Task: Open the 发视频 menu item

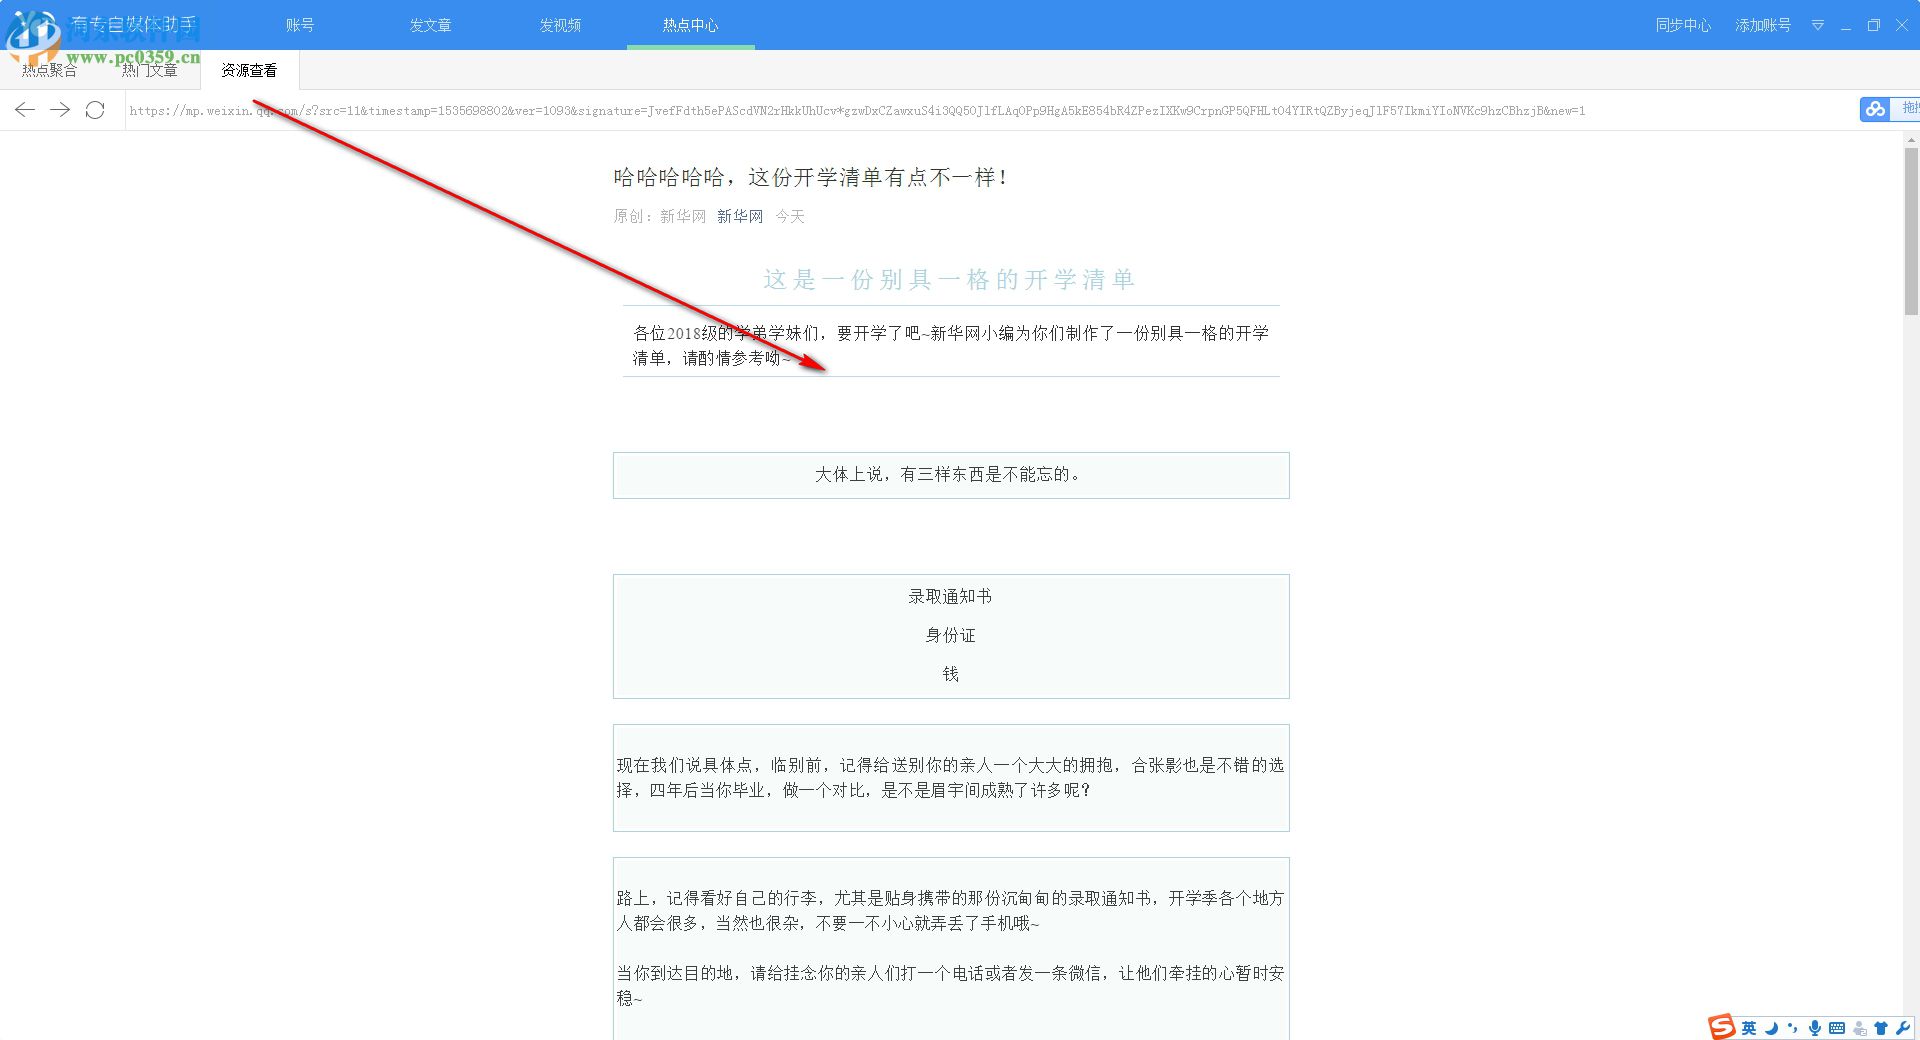Action: point(559,25)
